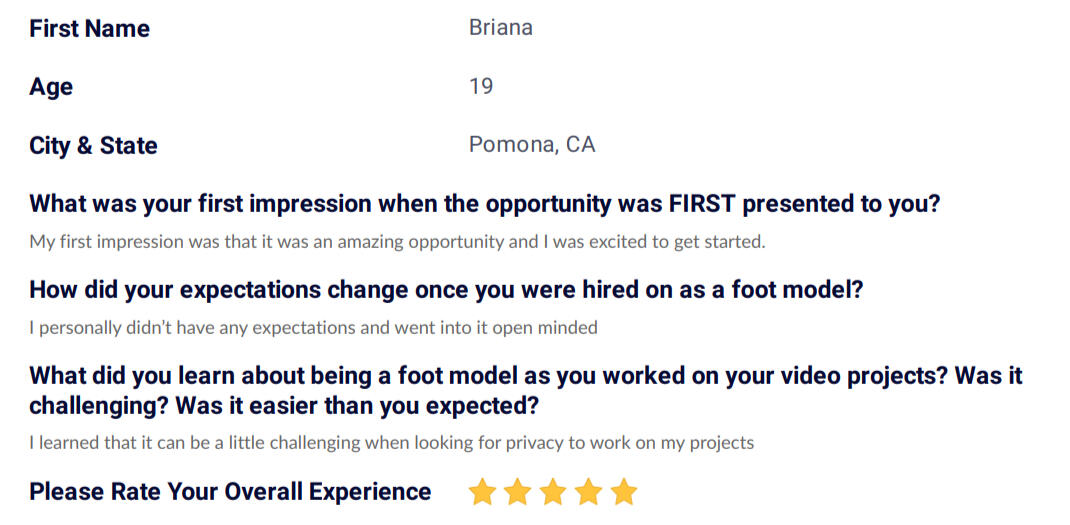Click the foot model learning question heading
1070x525 pixels.
(526, 391)
